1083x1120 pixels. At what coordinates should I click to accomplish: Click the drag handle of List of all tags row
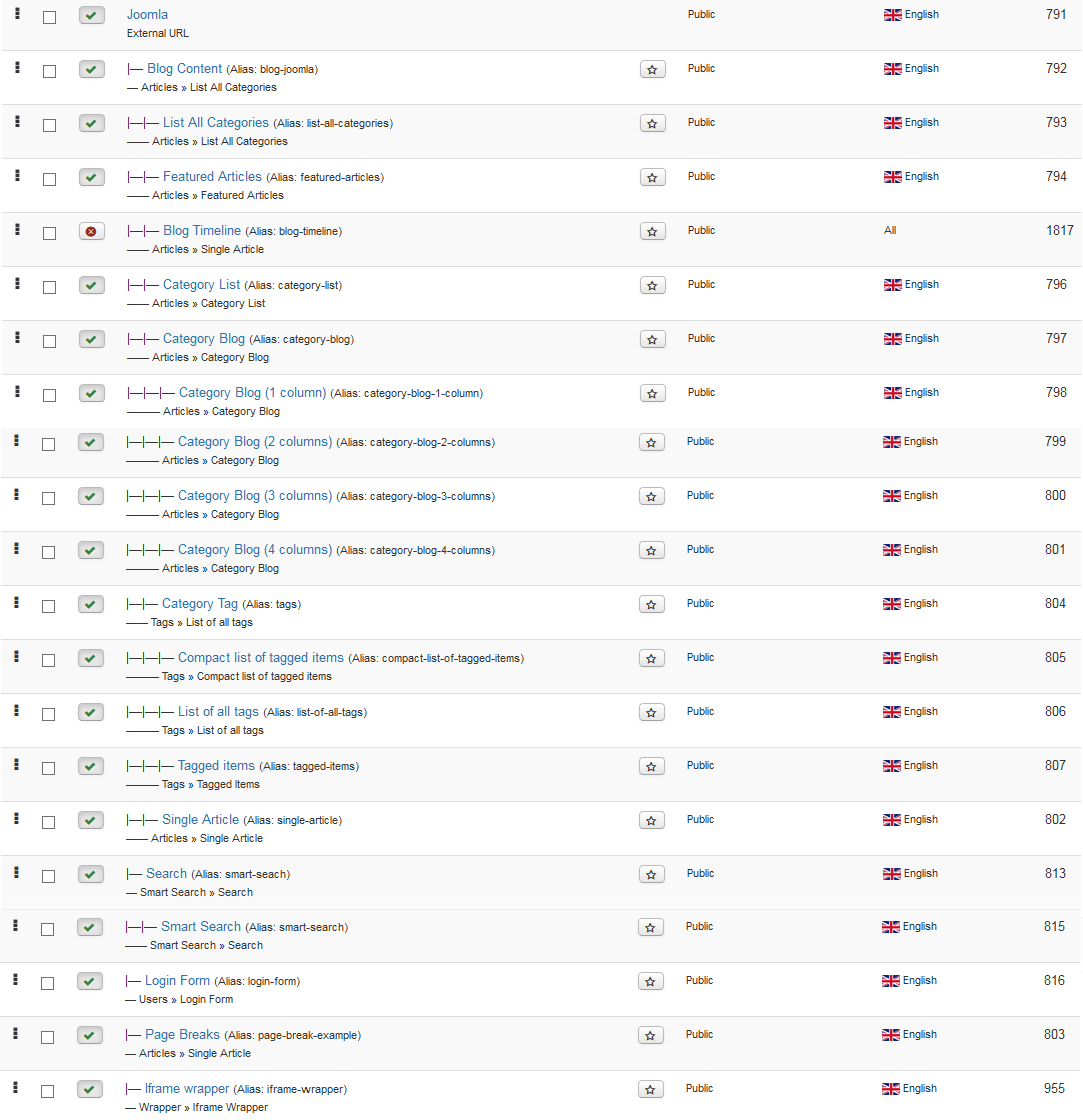tap(17, 710)
